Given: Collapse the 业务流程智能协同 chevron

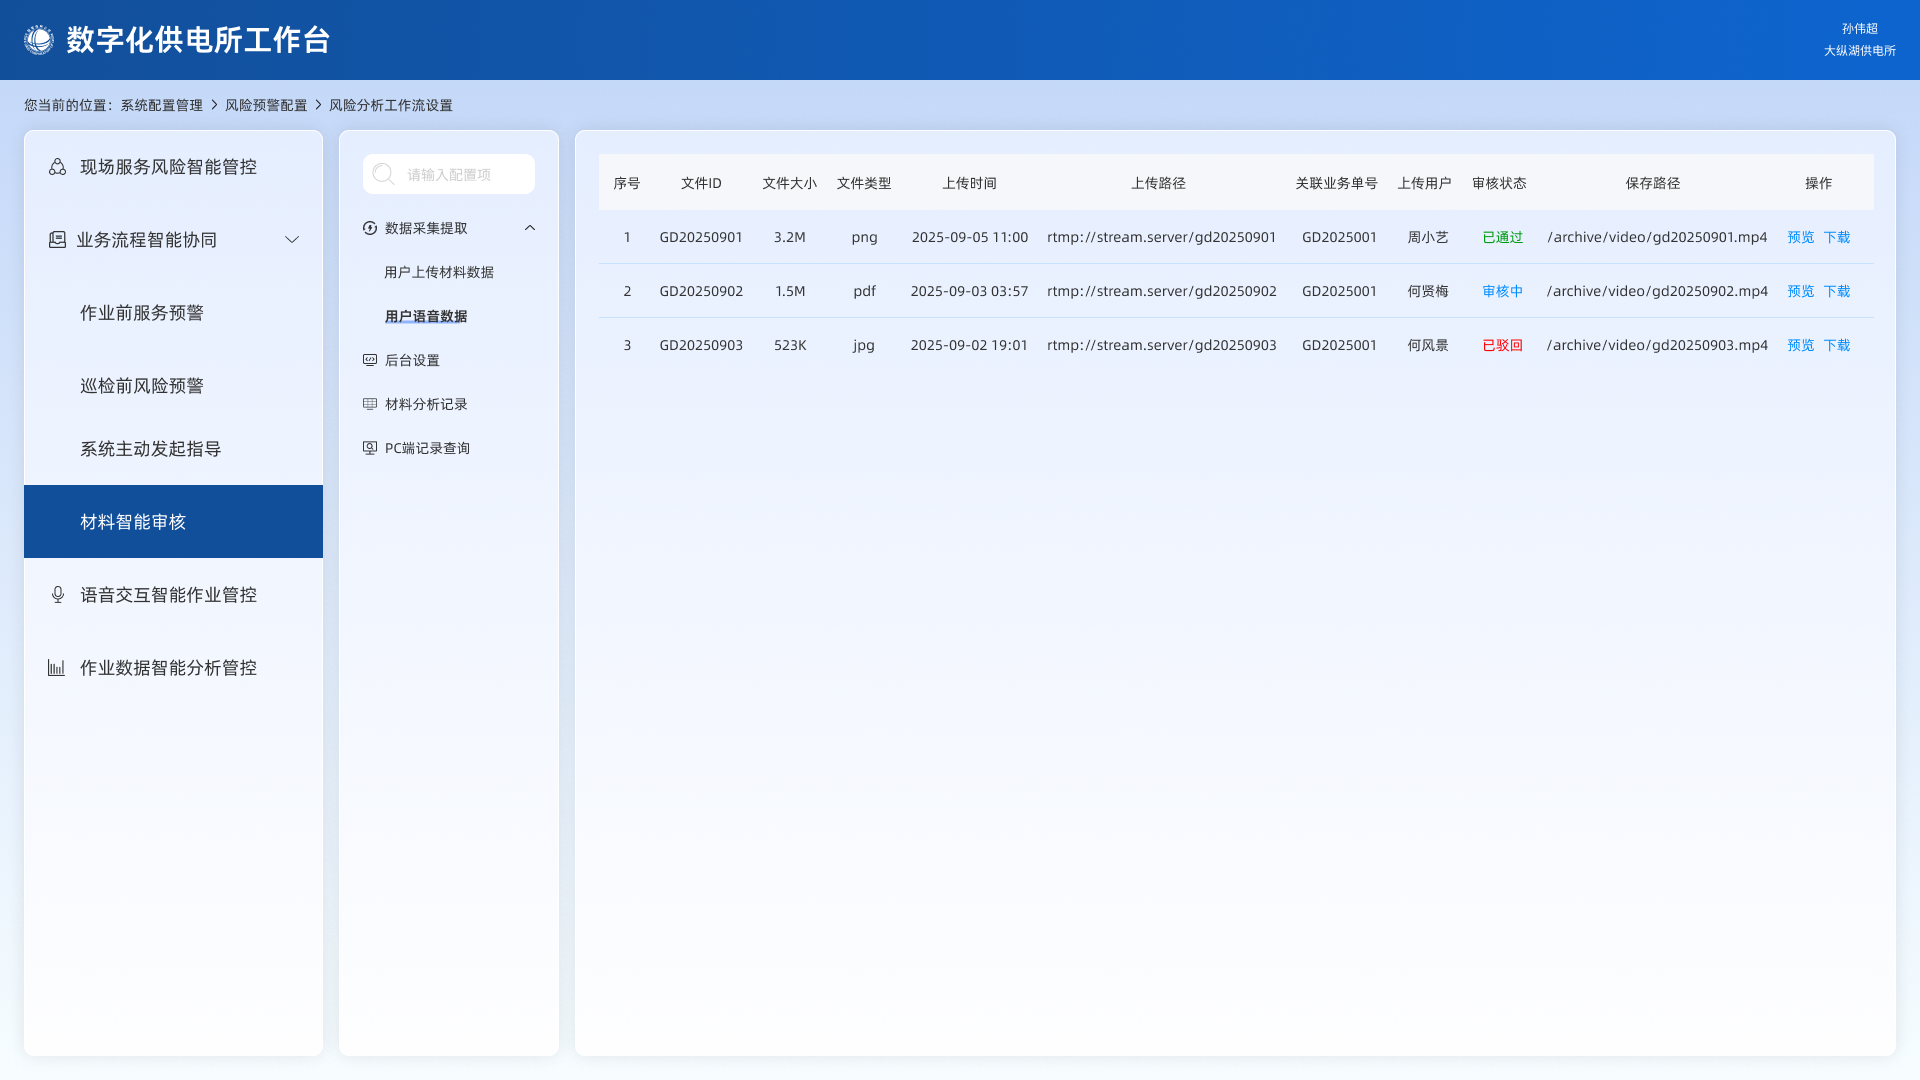Looking at the screenshot, I should (x=292, y=240).
